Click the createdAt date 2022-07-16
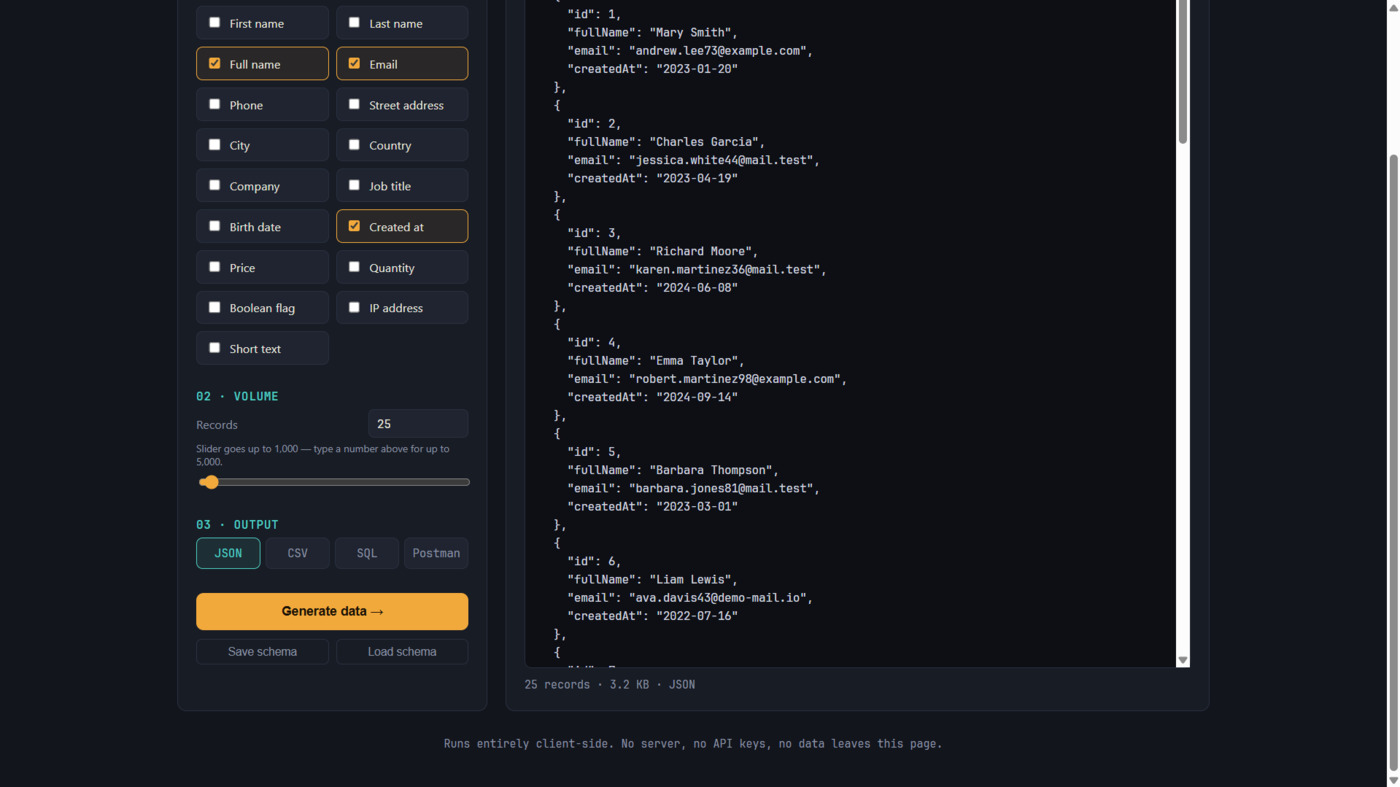Image resolution: width=1400 pixels, height=787 pixels. coord(697,616)
